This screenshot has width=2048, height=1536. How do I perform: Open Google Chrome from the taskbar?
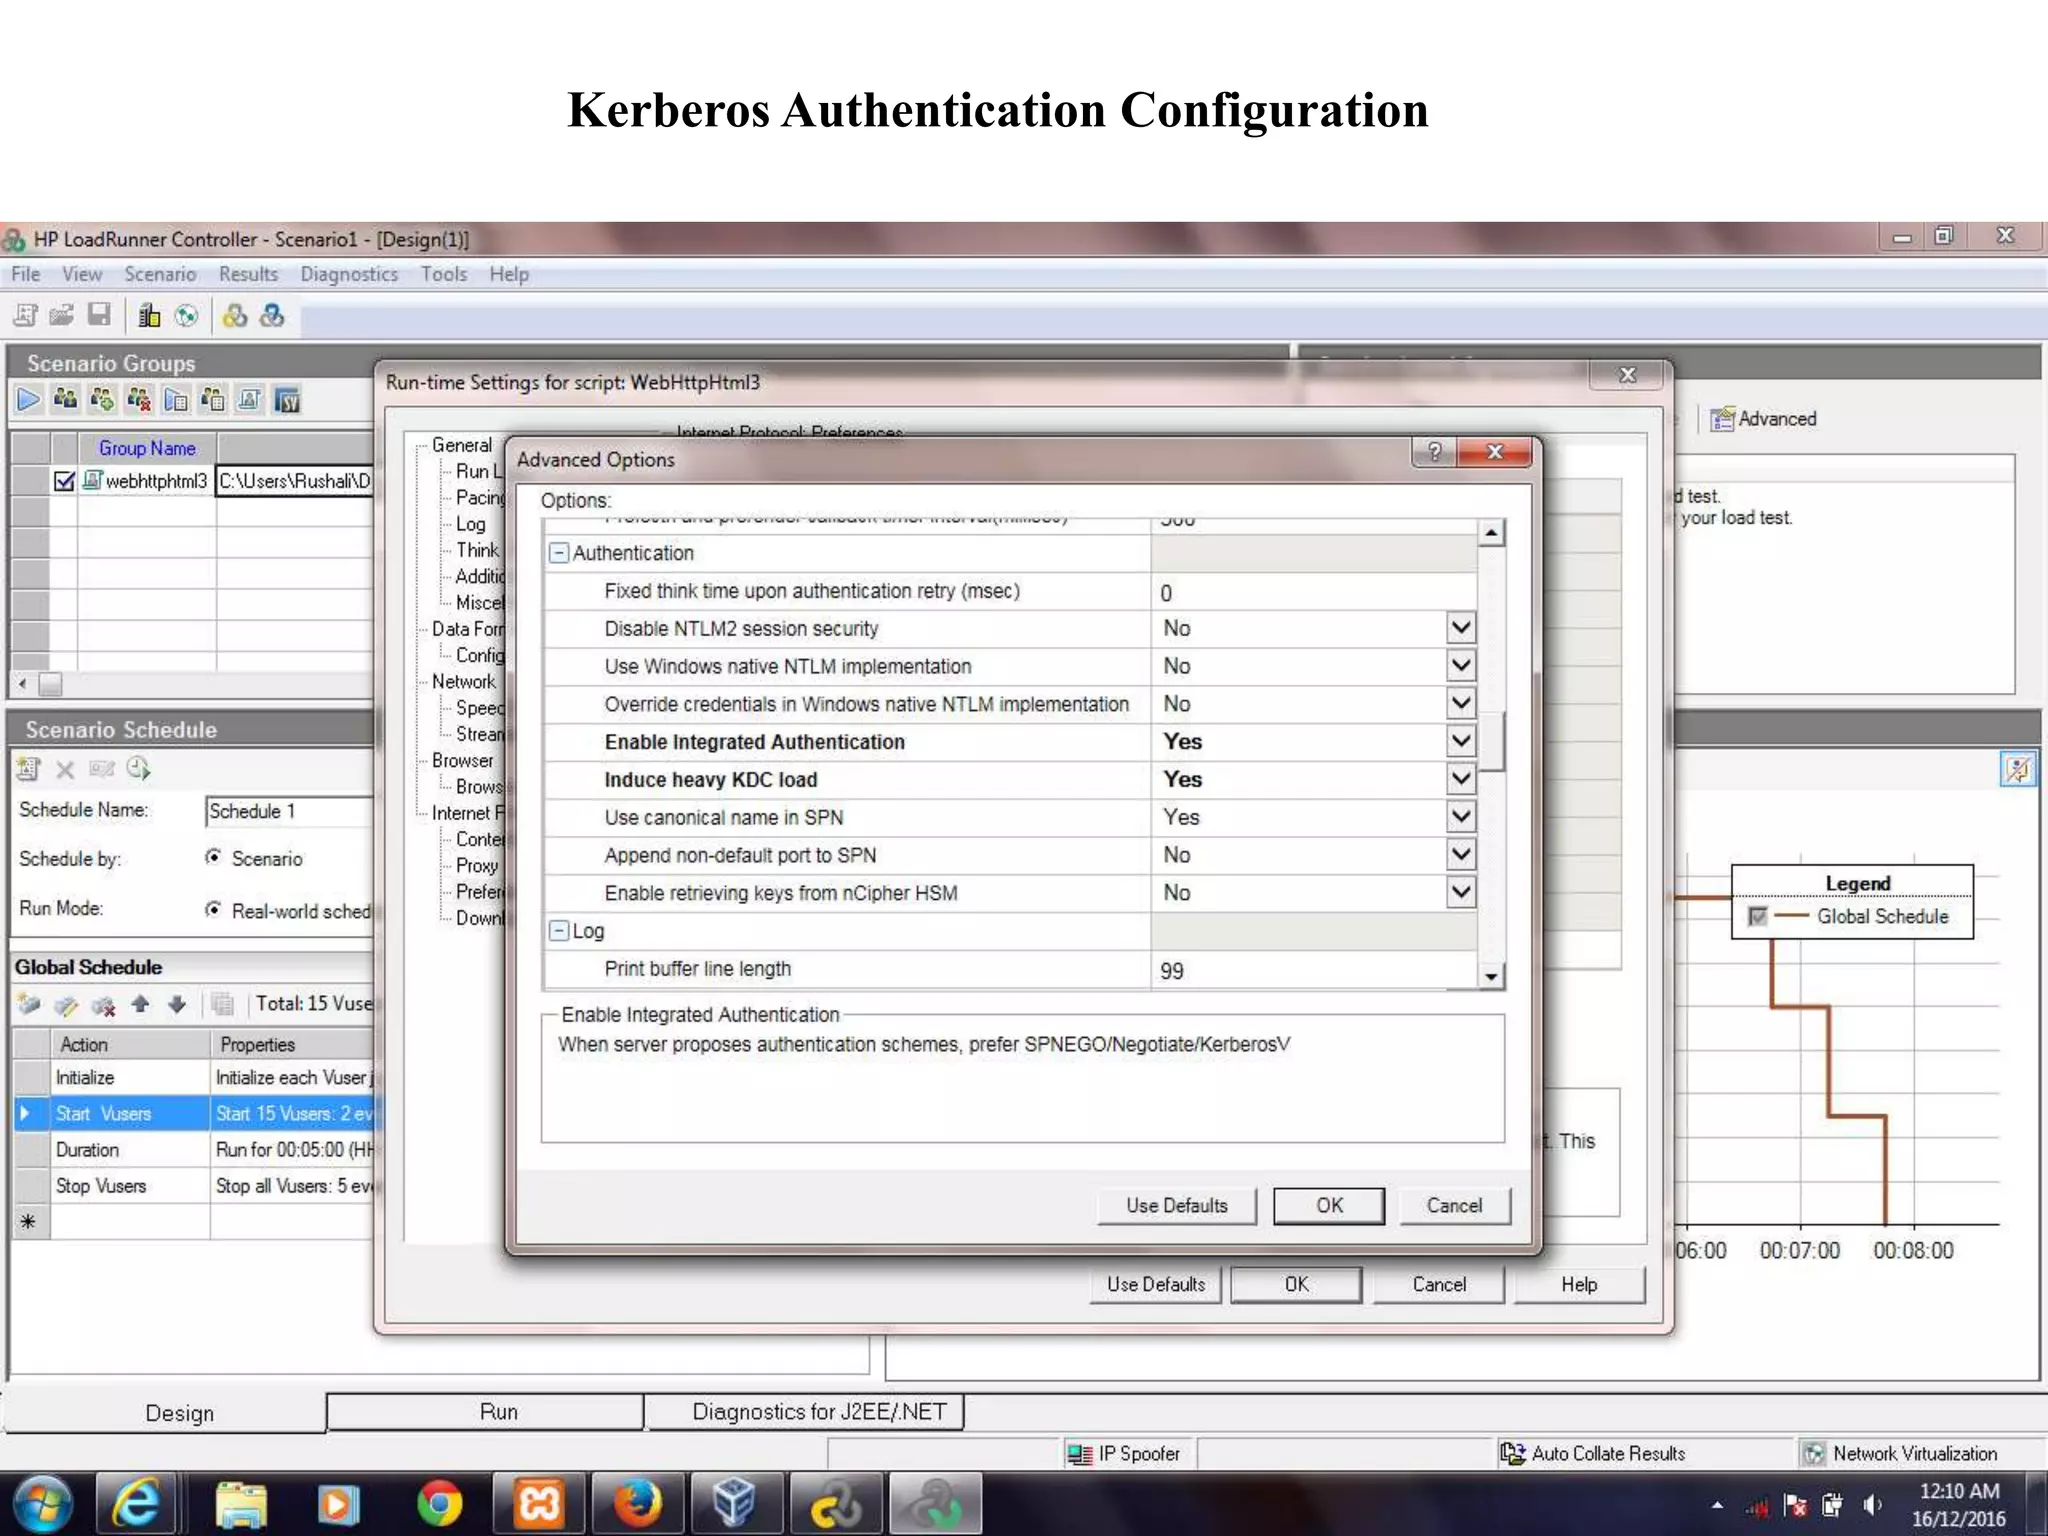click(x=439, y=1504)
